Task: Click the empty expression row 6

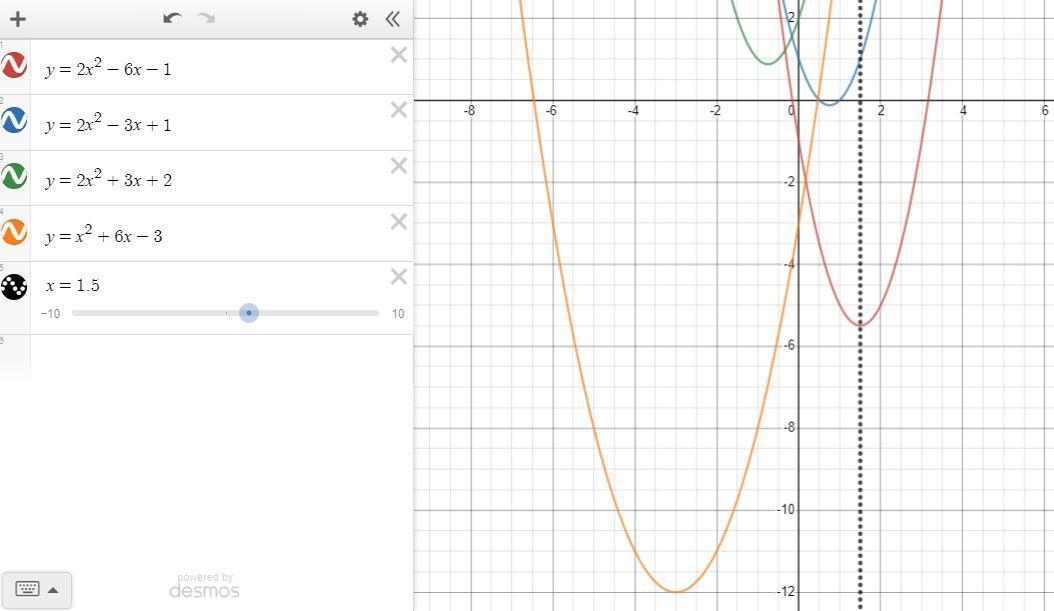Action: (220, 355)
